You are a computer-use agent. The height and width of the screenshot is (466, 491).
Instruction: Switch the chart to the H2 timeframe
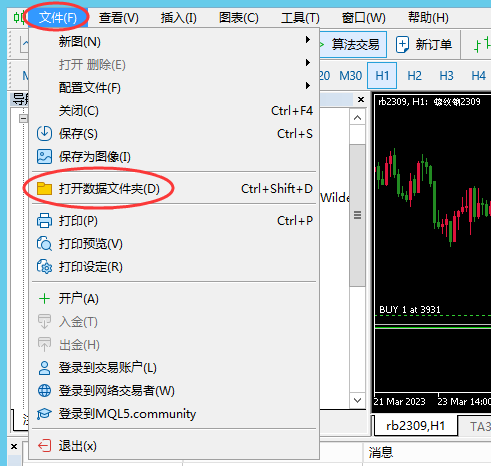click(x=414, y=76)
